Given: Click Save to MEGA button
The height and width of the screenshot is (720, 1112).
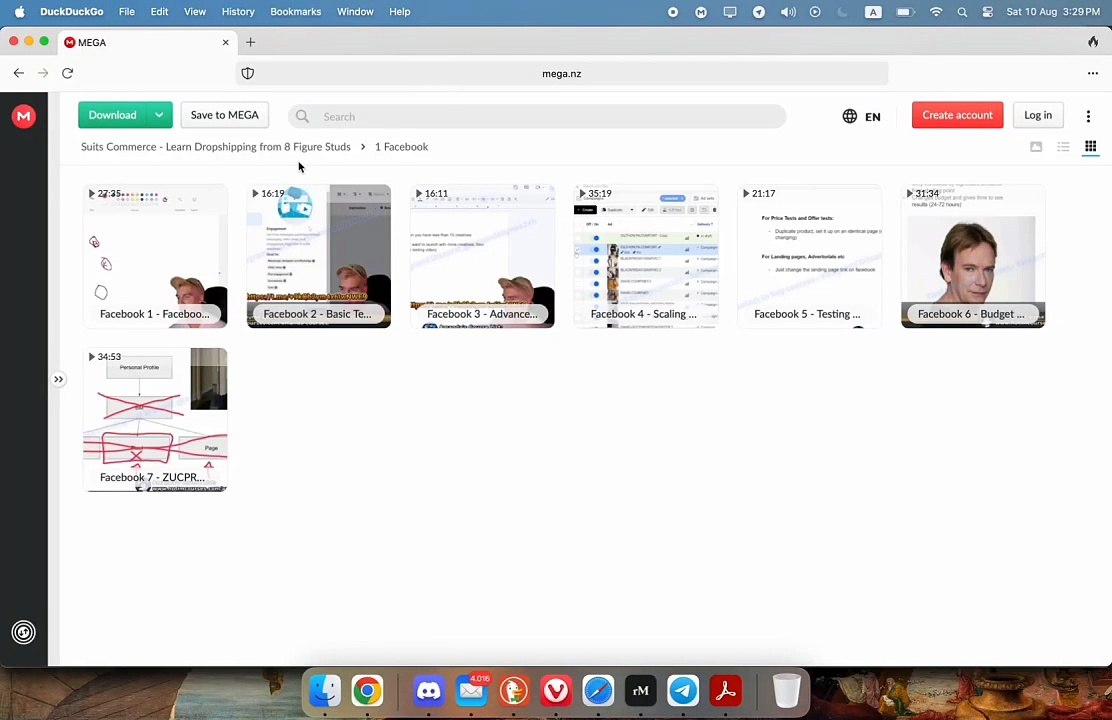Looking at the screenshot, I should pos(225,115).
